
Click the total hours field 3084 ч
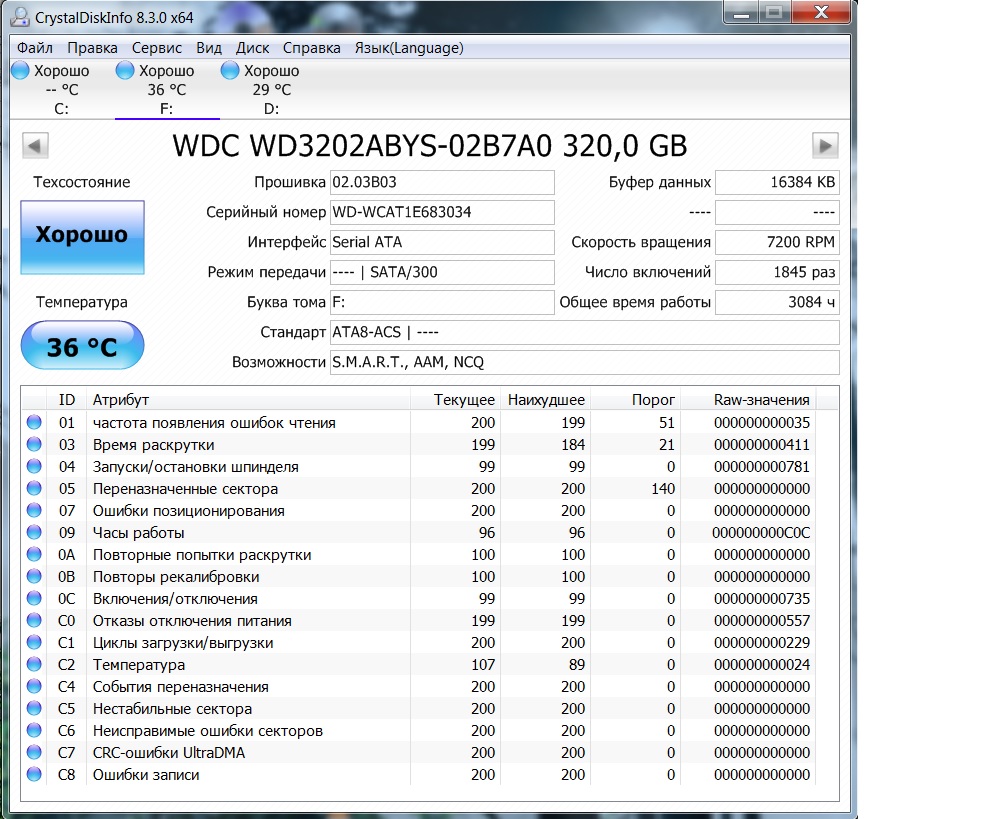click(777, 302)
